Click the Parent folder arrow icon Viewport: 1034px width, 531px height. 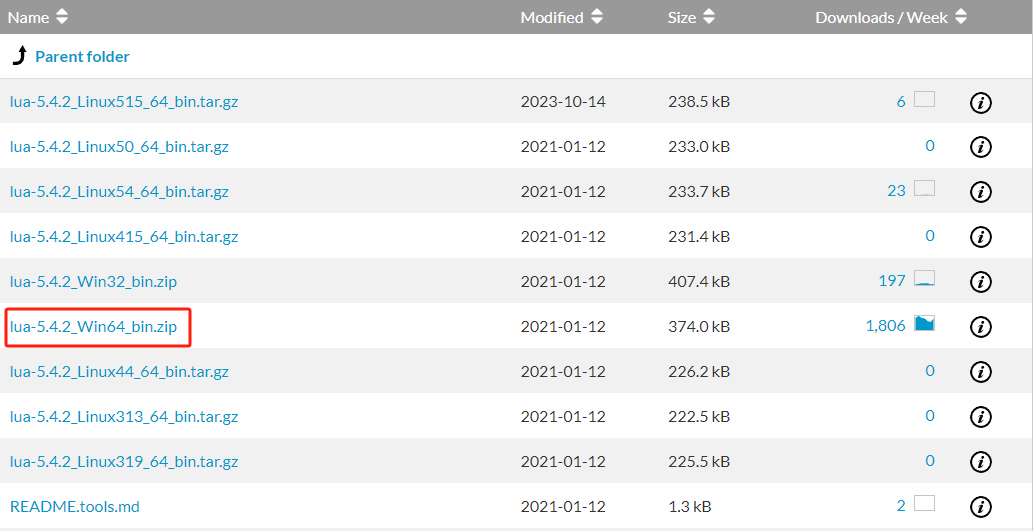[x=20, y=56]
